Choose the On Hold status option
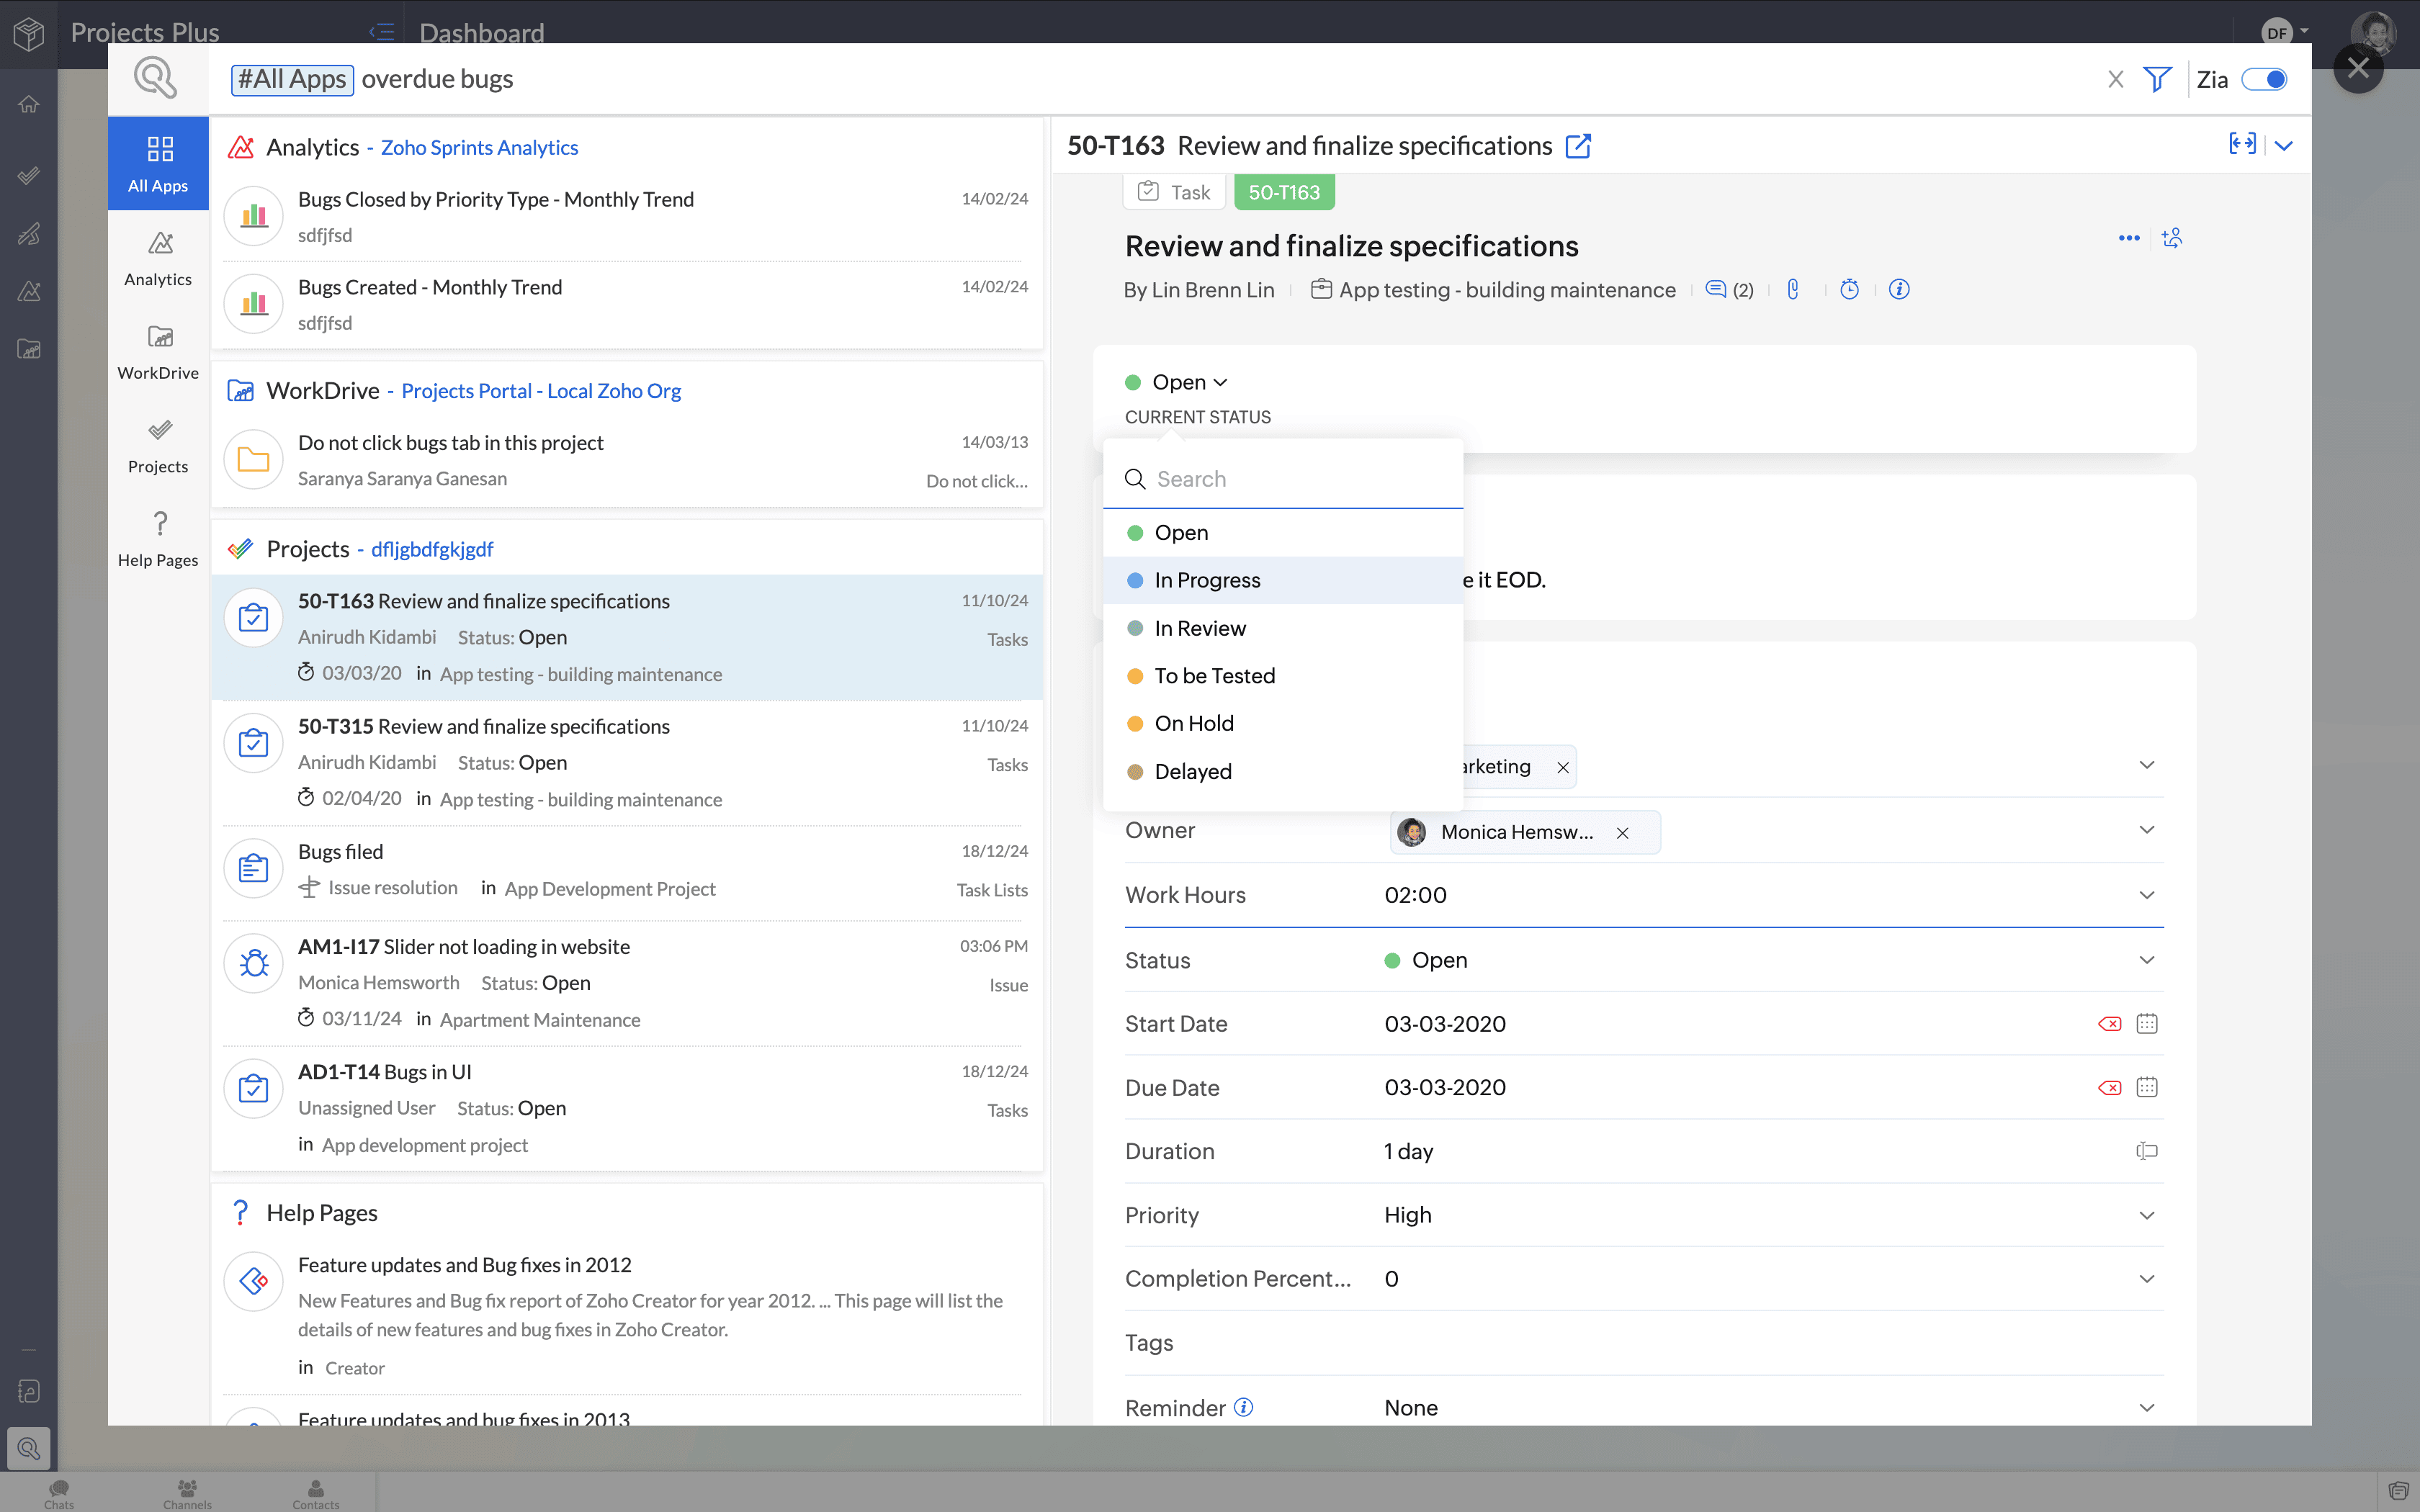 [x=1194, y=723]
